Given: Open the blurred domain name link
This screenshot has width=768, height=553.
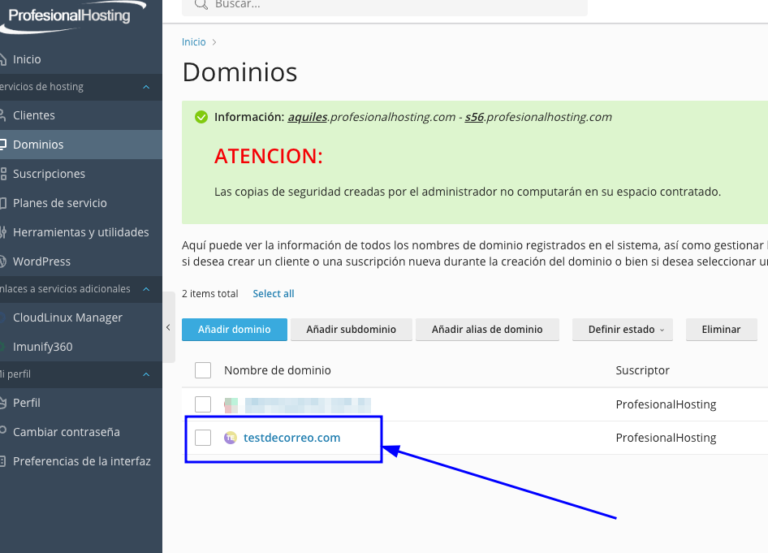Looking at the screenshot, I should click(308, 405).
